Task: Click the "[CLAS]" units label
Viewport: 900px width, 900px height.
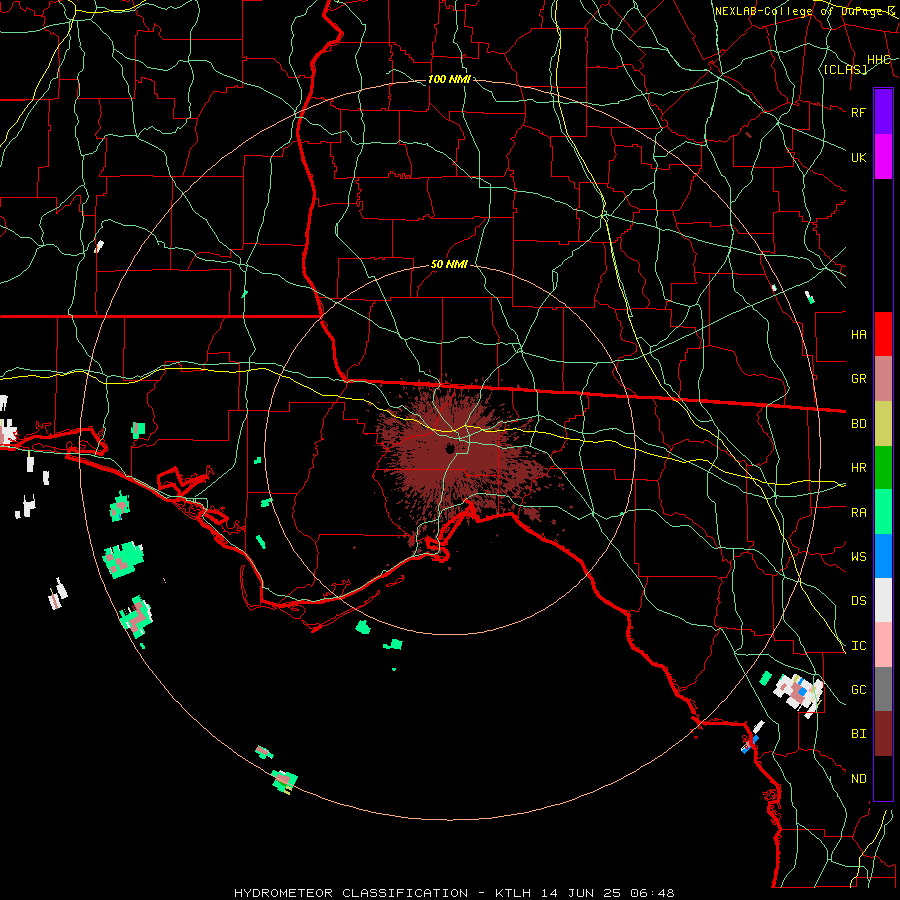Action: coord(845,69)
